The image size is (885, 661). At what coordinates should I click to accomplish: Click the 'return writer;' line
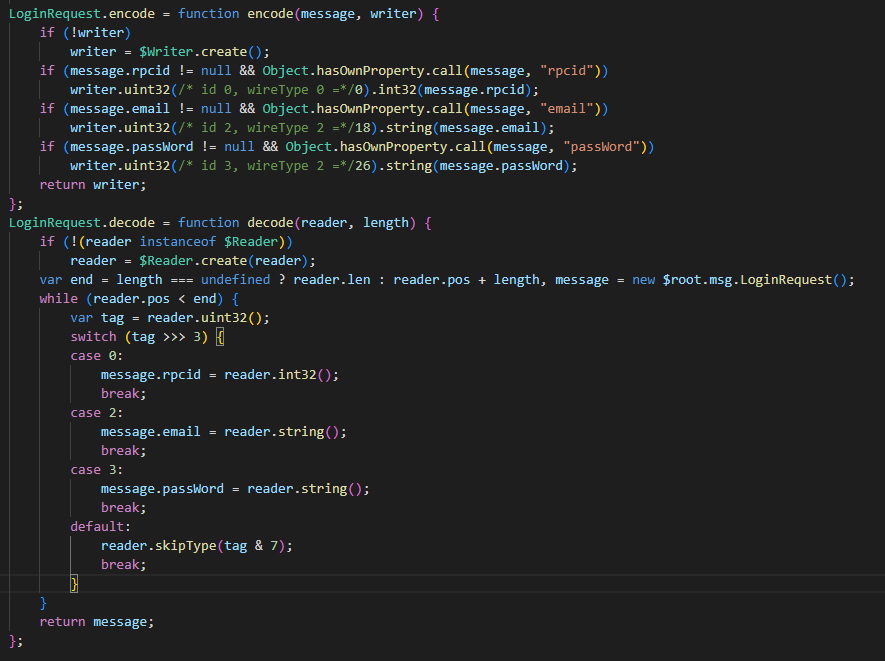[x=93, y=185]
